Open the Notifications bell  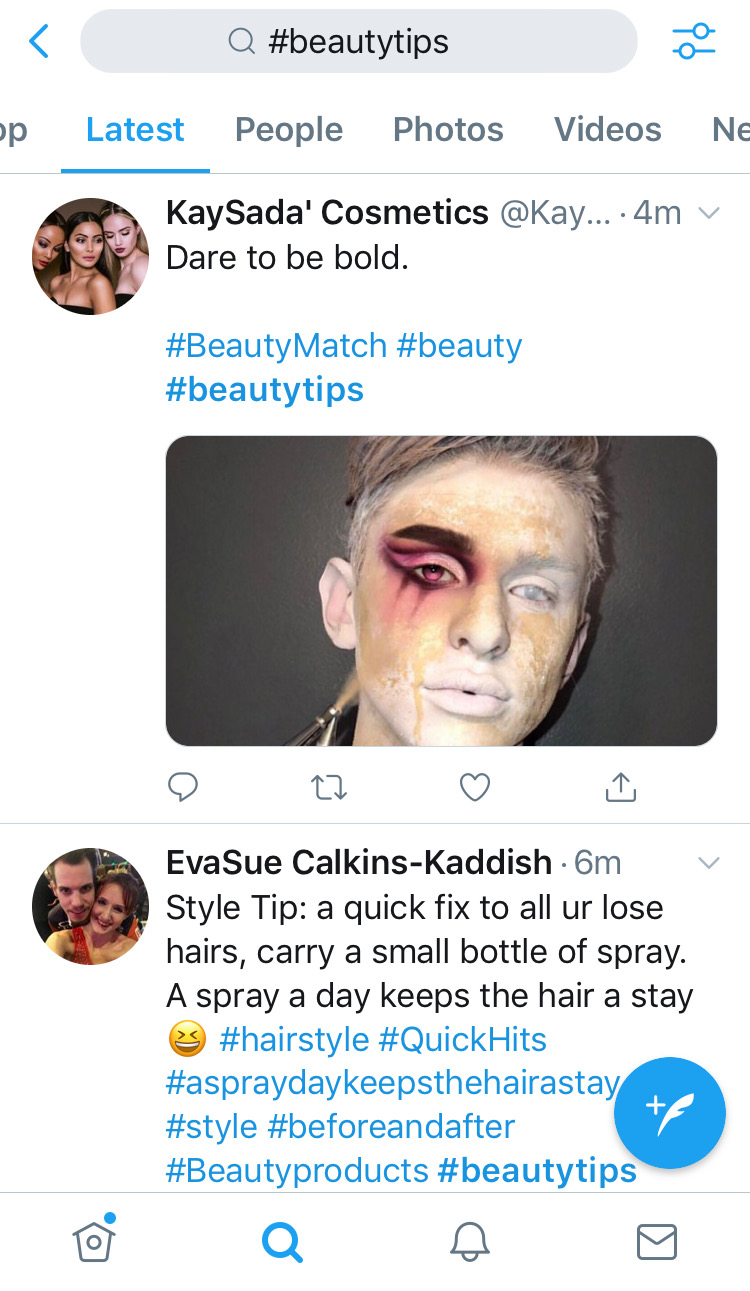click(469, 1241)
